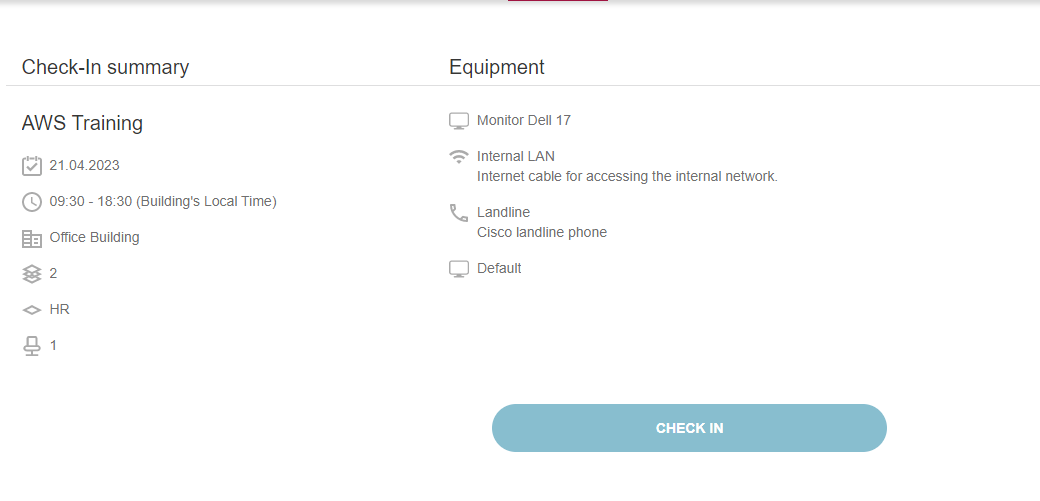Click the monitor icon beside Default
1040x501 pixels.
(459, 269)
